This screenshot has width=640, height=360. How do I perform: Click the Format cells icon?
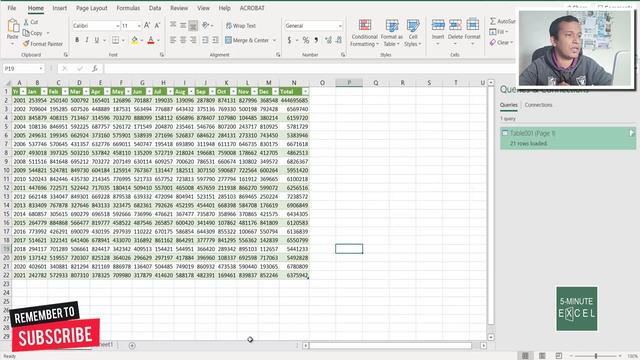pyautogui.click(x=472, y=25)
